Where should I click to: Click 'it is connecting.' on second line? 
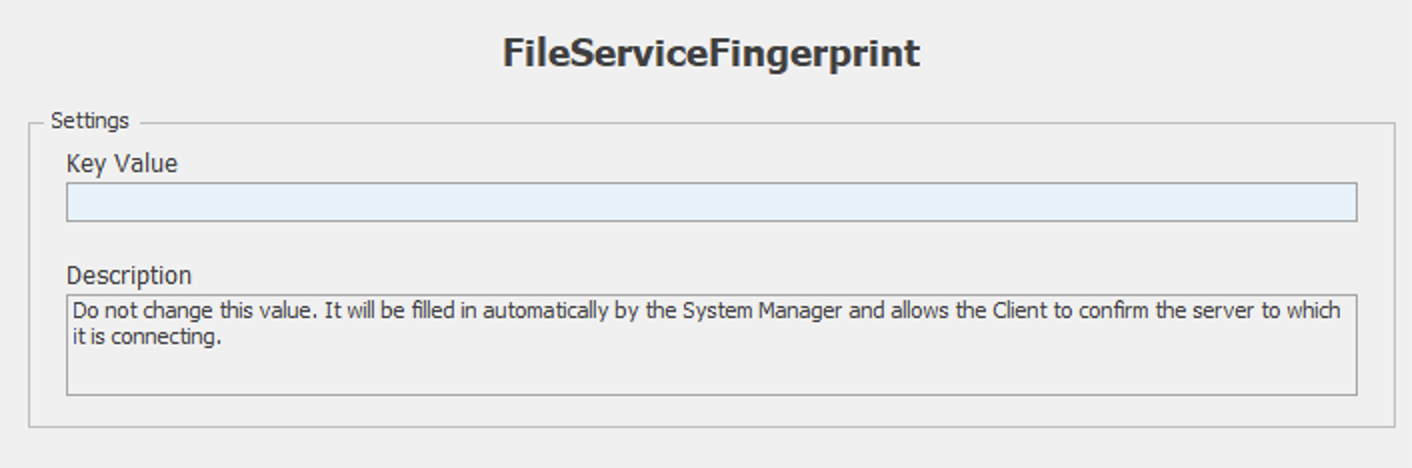146,337
